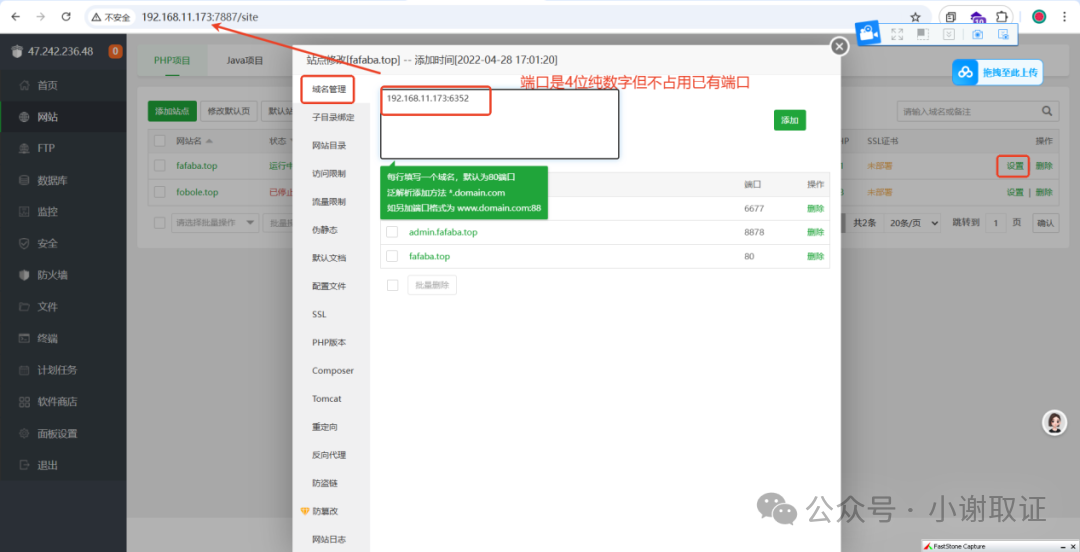Check the fafaba.top site row checkbox
The width and height of the screenshot is (1080, 552).
coord(160,166)
